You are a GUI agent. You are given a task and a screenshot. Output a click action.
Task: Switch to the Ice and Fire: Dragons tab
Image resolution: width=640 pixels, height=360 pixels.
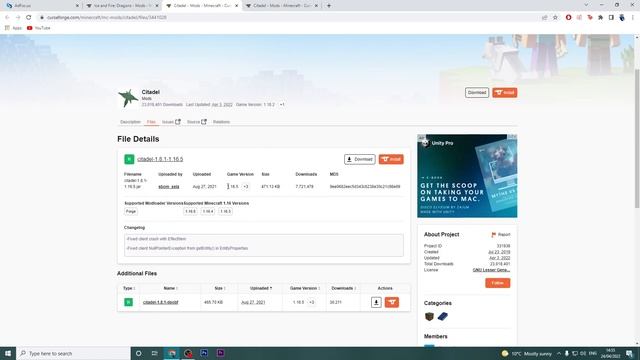coord(121,6)
